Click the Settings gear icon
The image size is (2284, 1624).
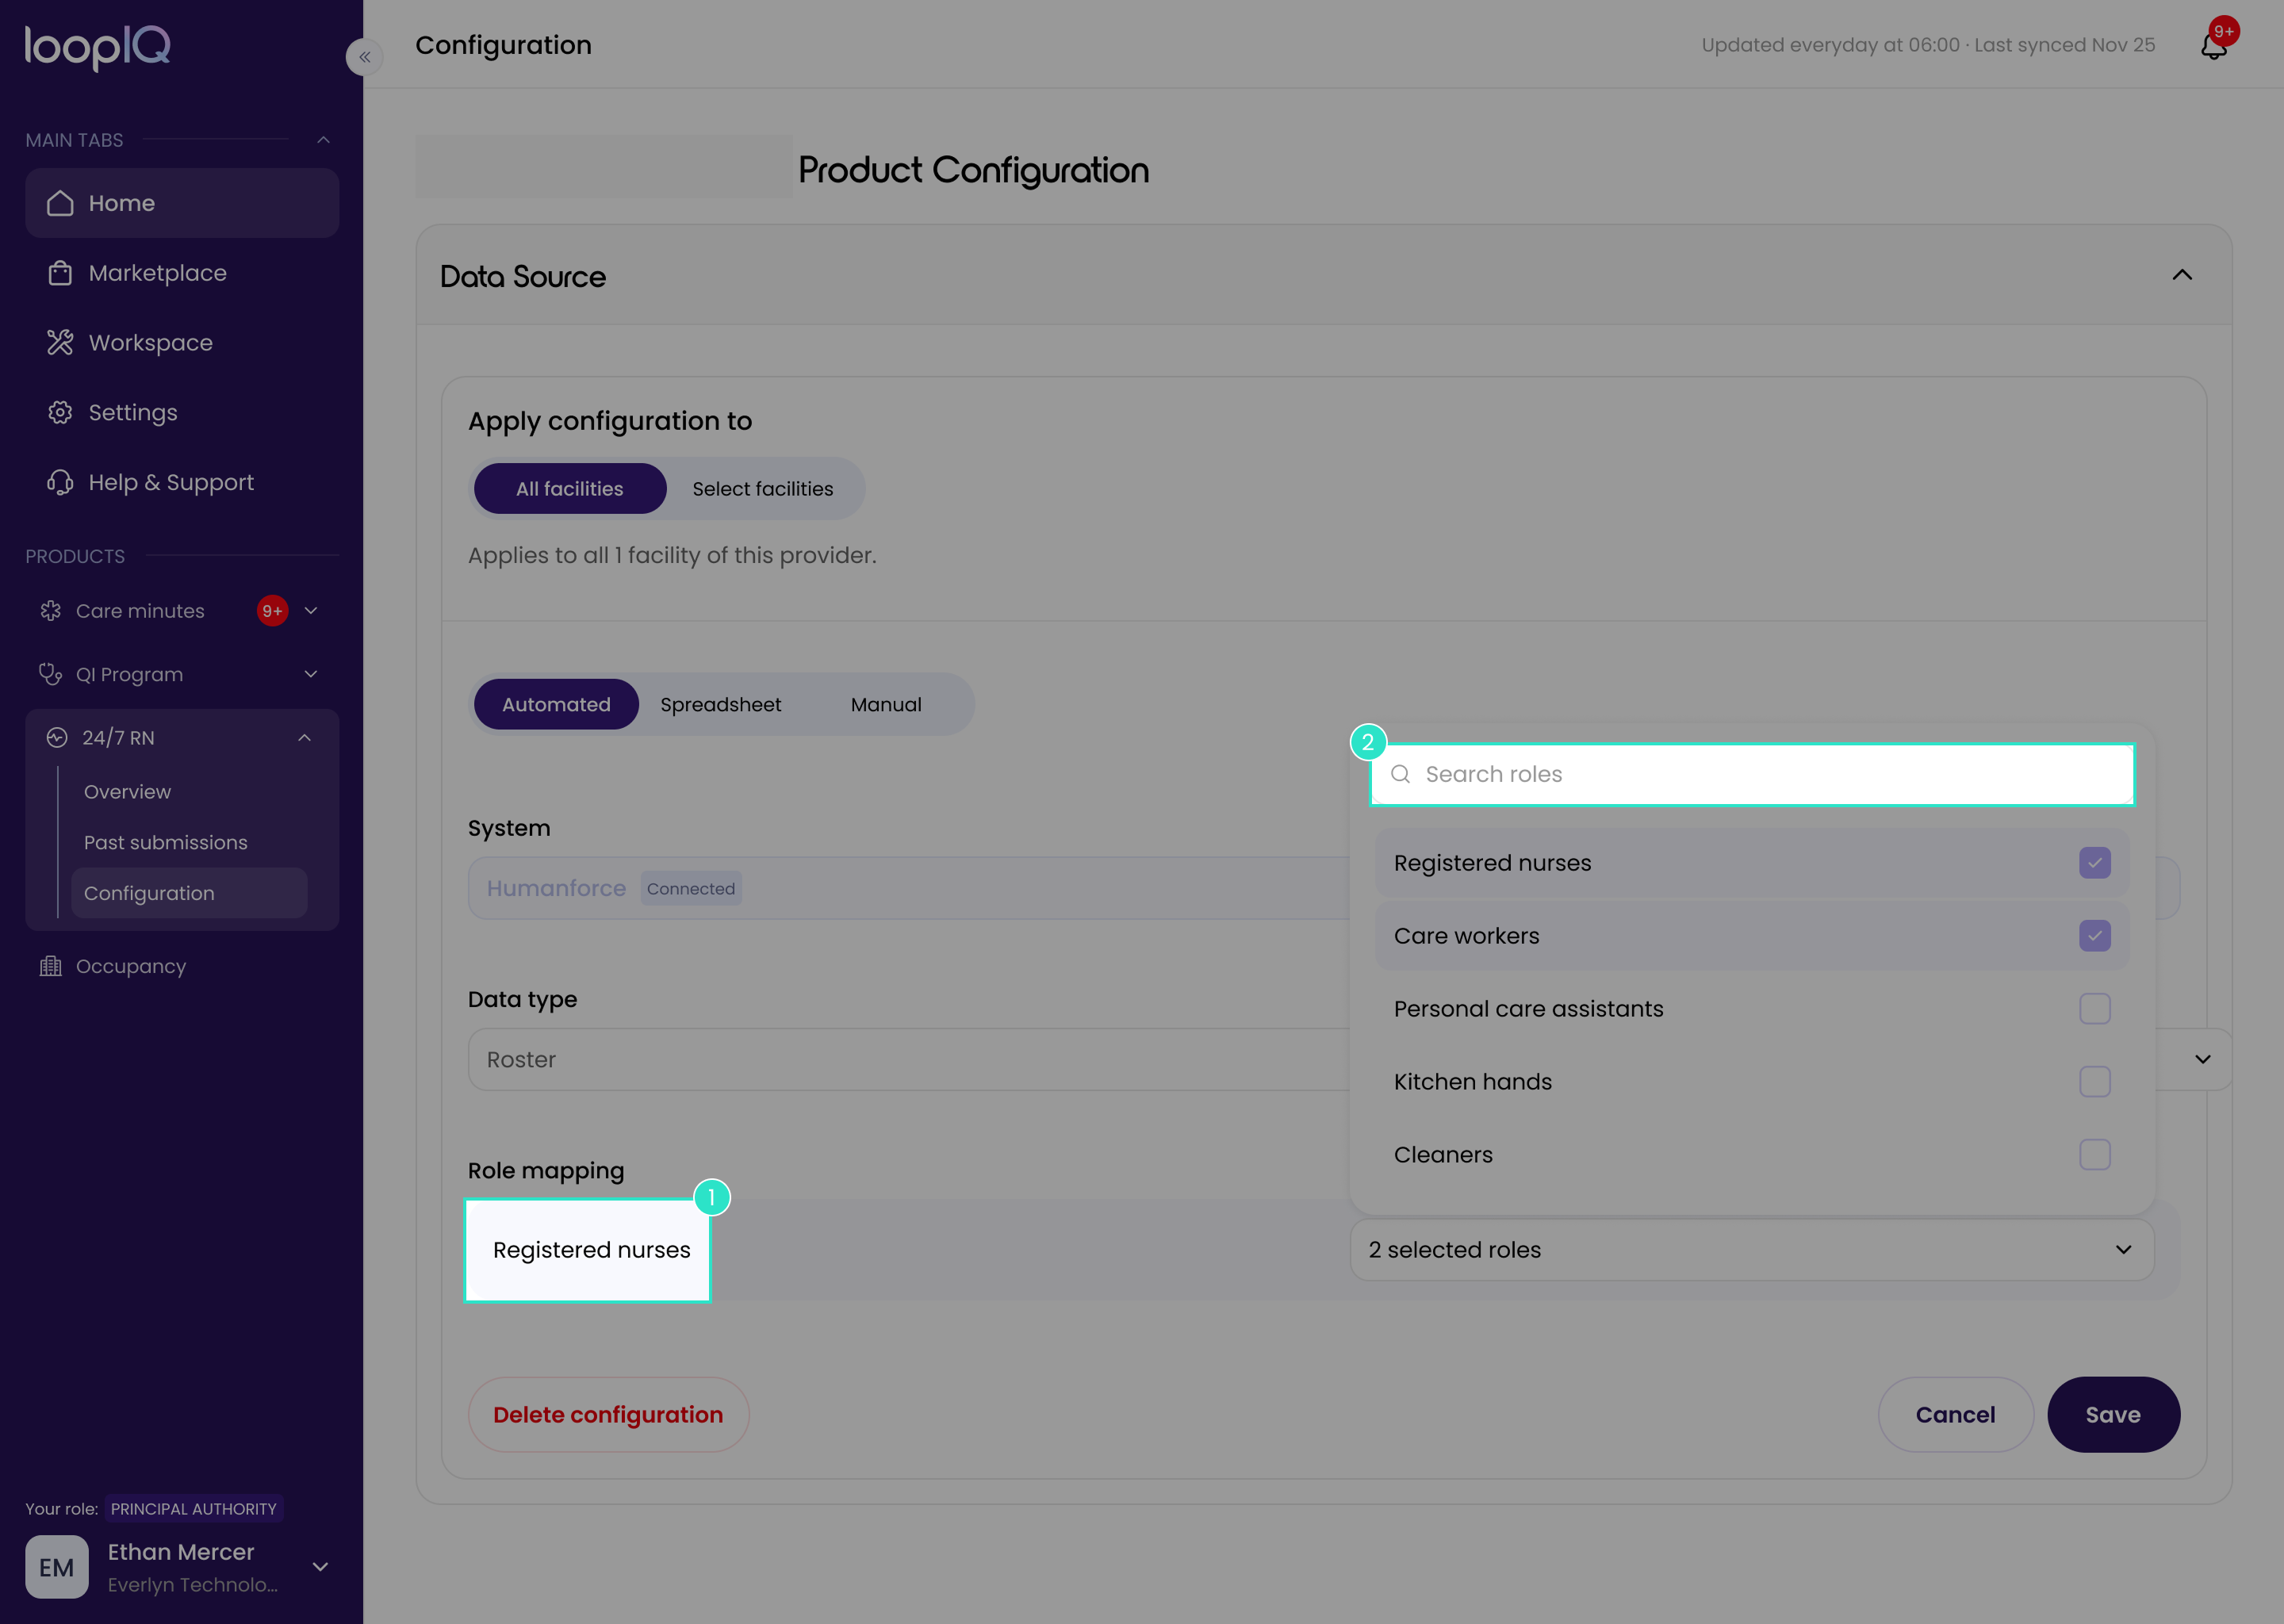(60, 412)
